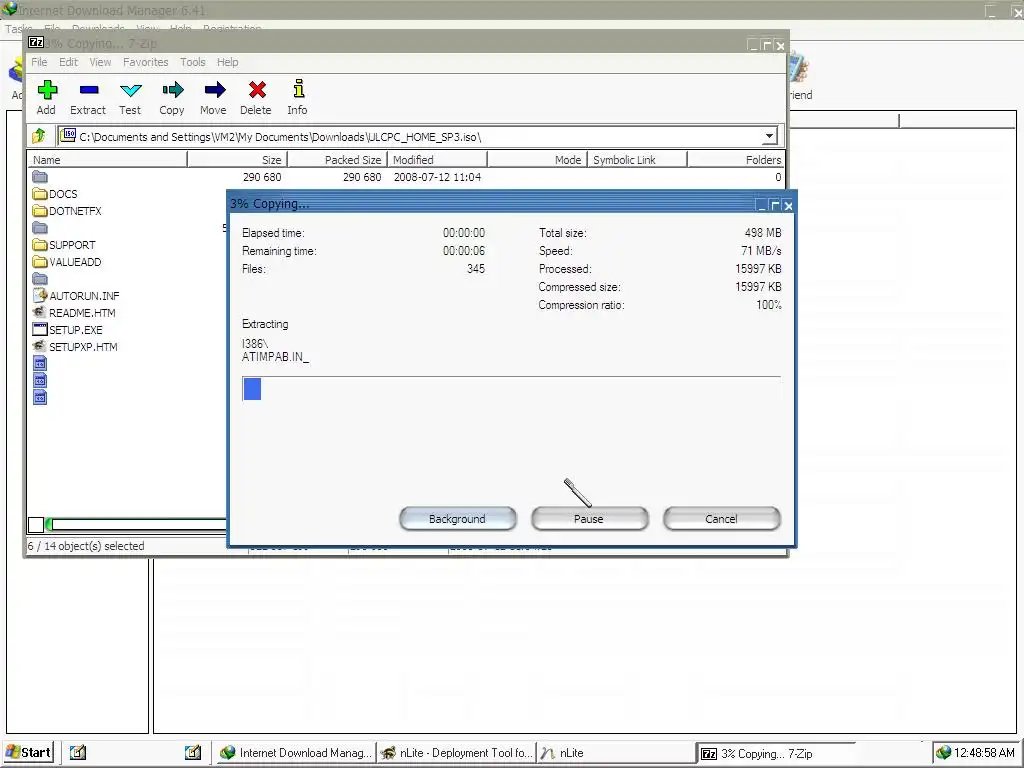The image size is (1024, 768).
Task: Open the File menu in 7-Zip
Action: [x=39, y=62]
